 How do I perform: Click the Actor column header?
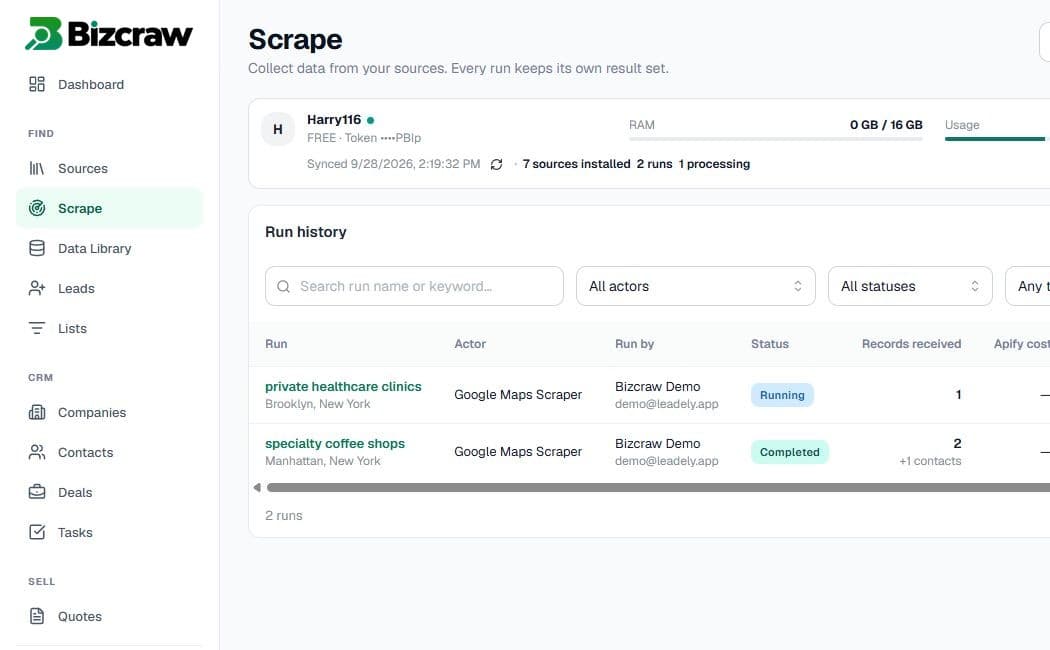click(470, 343)
